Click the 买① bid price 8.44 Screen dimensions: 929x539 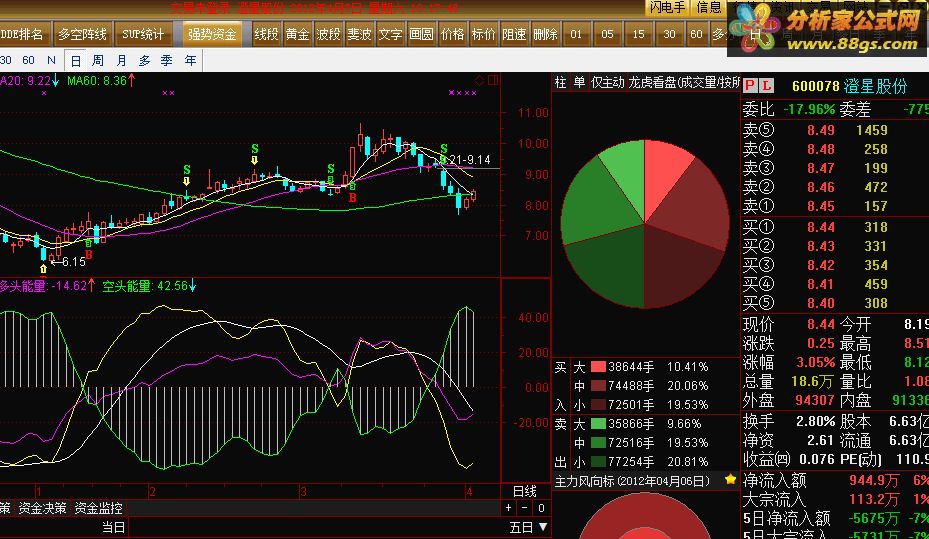coord(821,227)
